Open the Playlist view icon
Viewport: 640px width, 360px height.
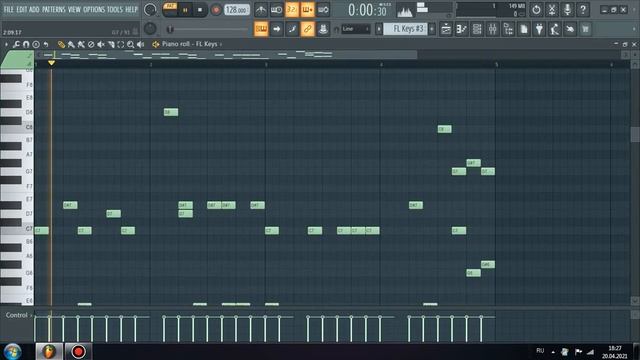(x=446, y=29)
